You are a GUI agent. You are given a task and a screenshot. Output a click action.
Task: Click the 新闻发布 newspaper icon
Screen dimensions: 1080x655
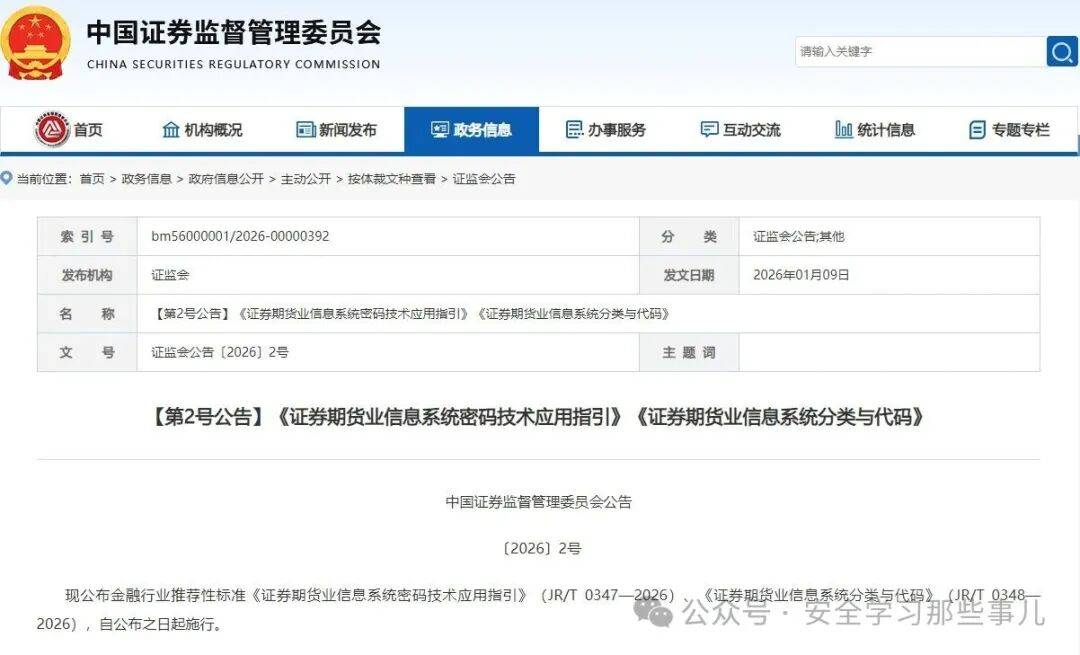point(306,130)
